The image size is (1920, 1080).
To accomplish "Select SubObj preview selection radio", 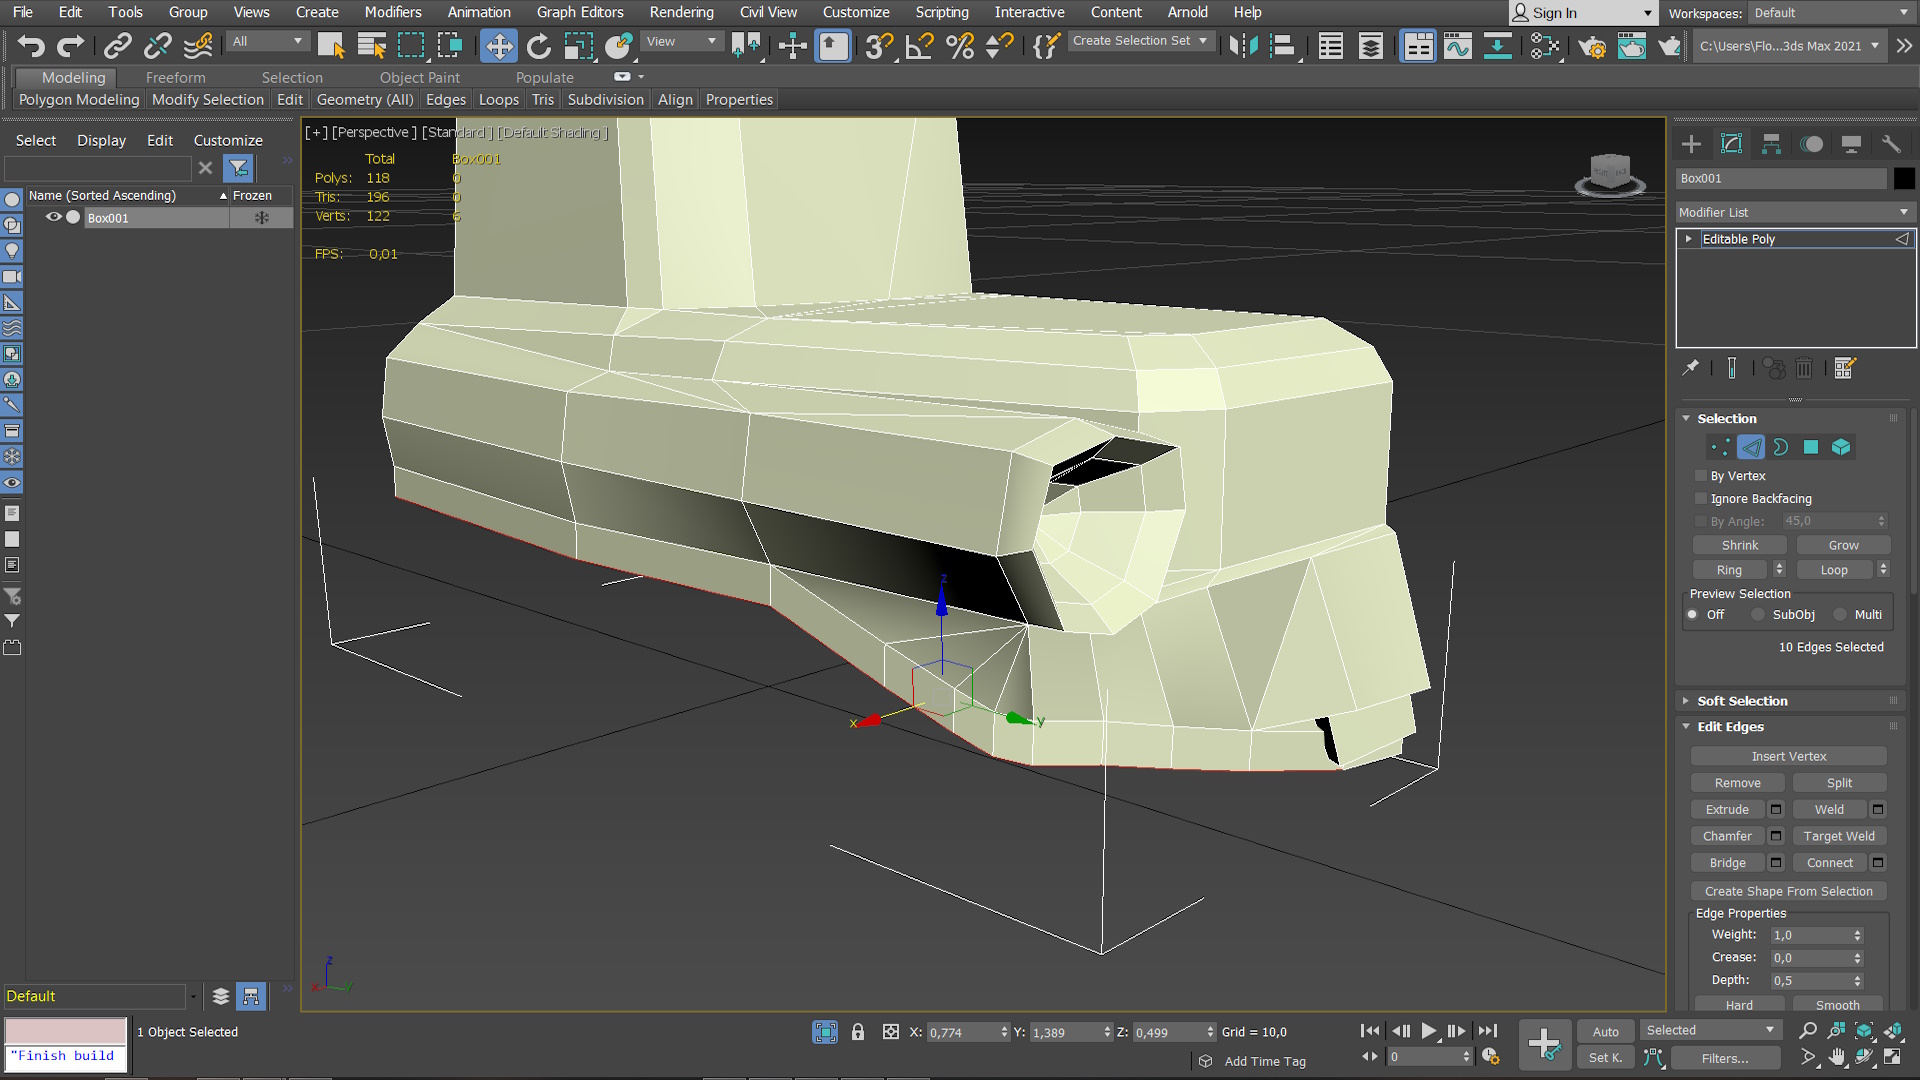I will [x=1758, y=615].
